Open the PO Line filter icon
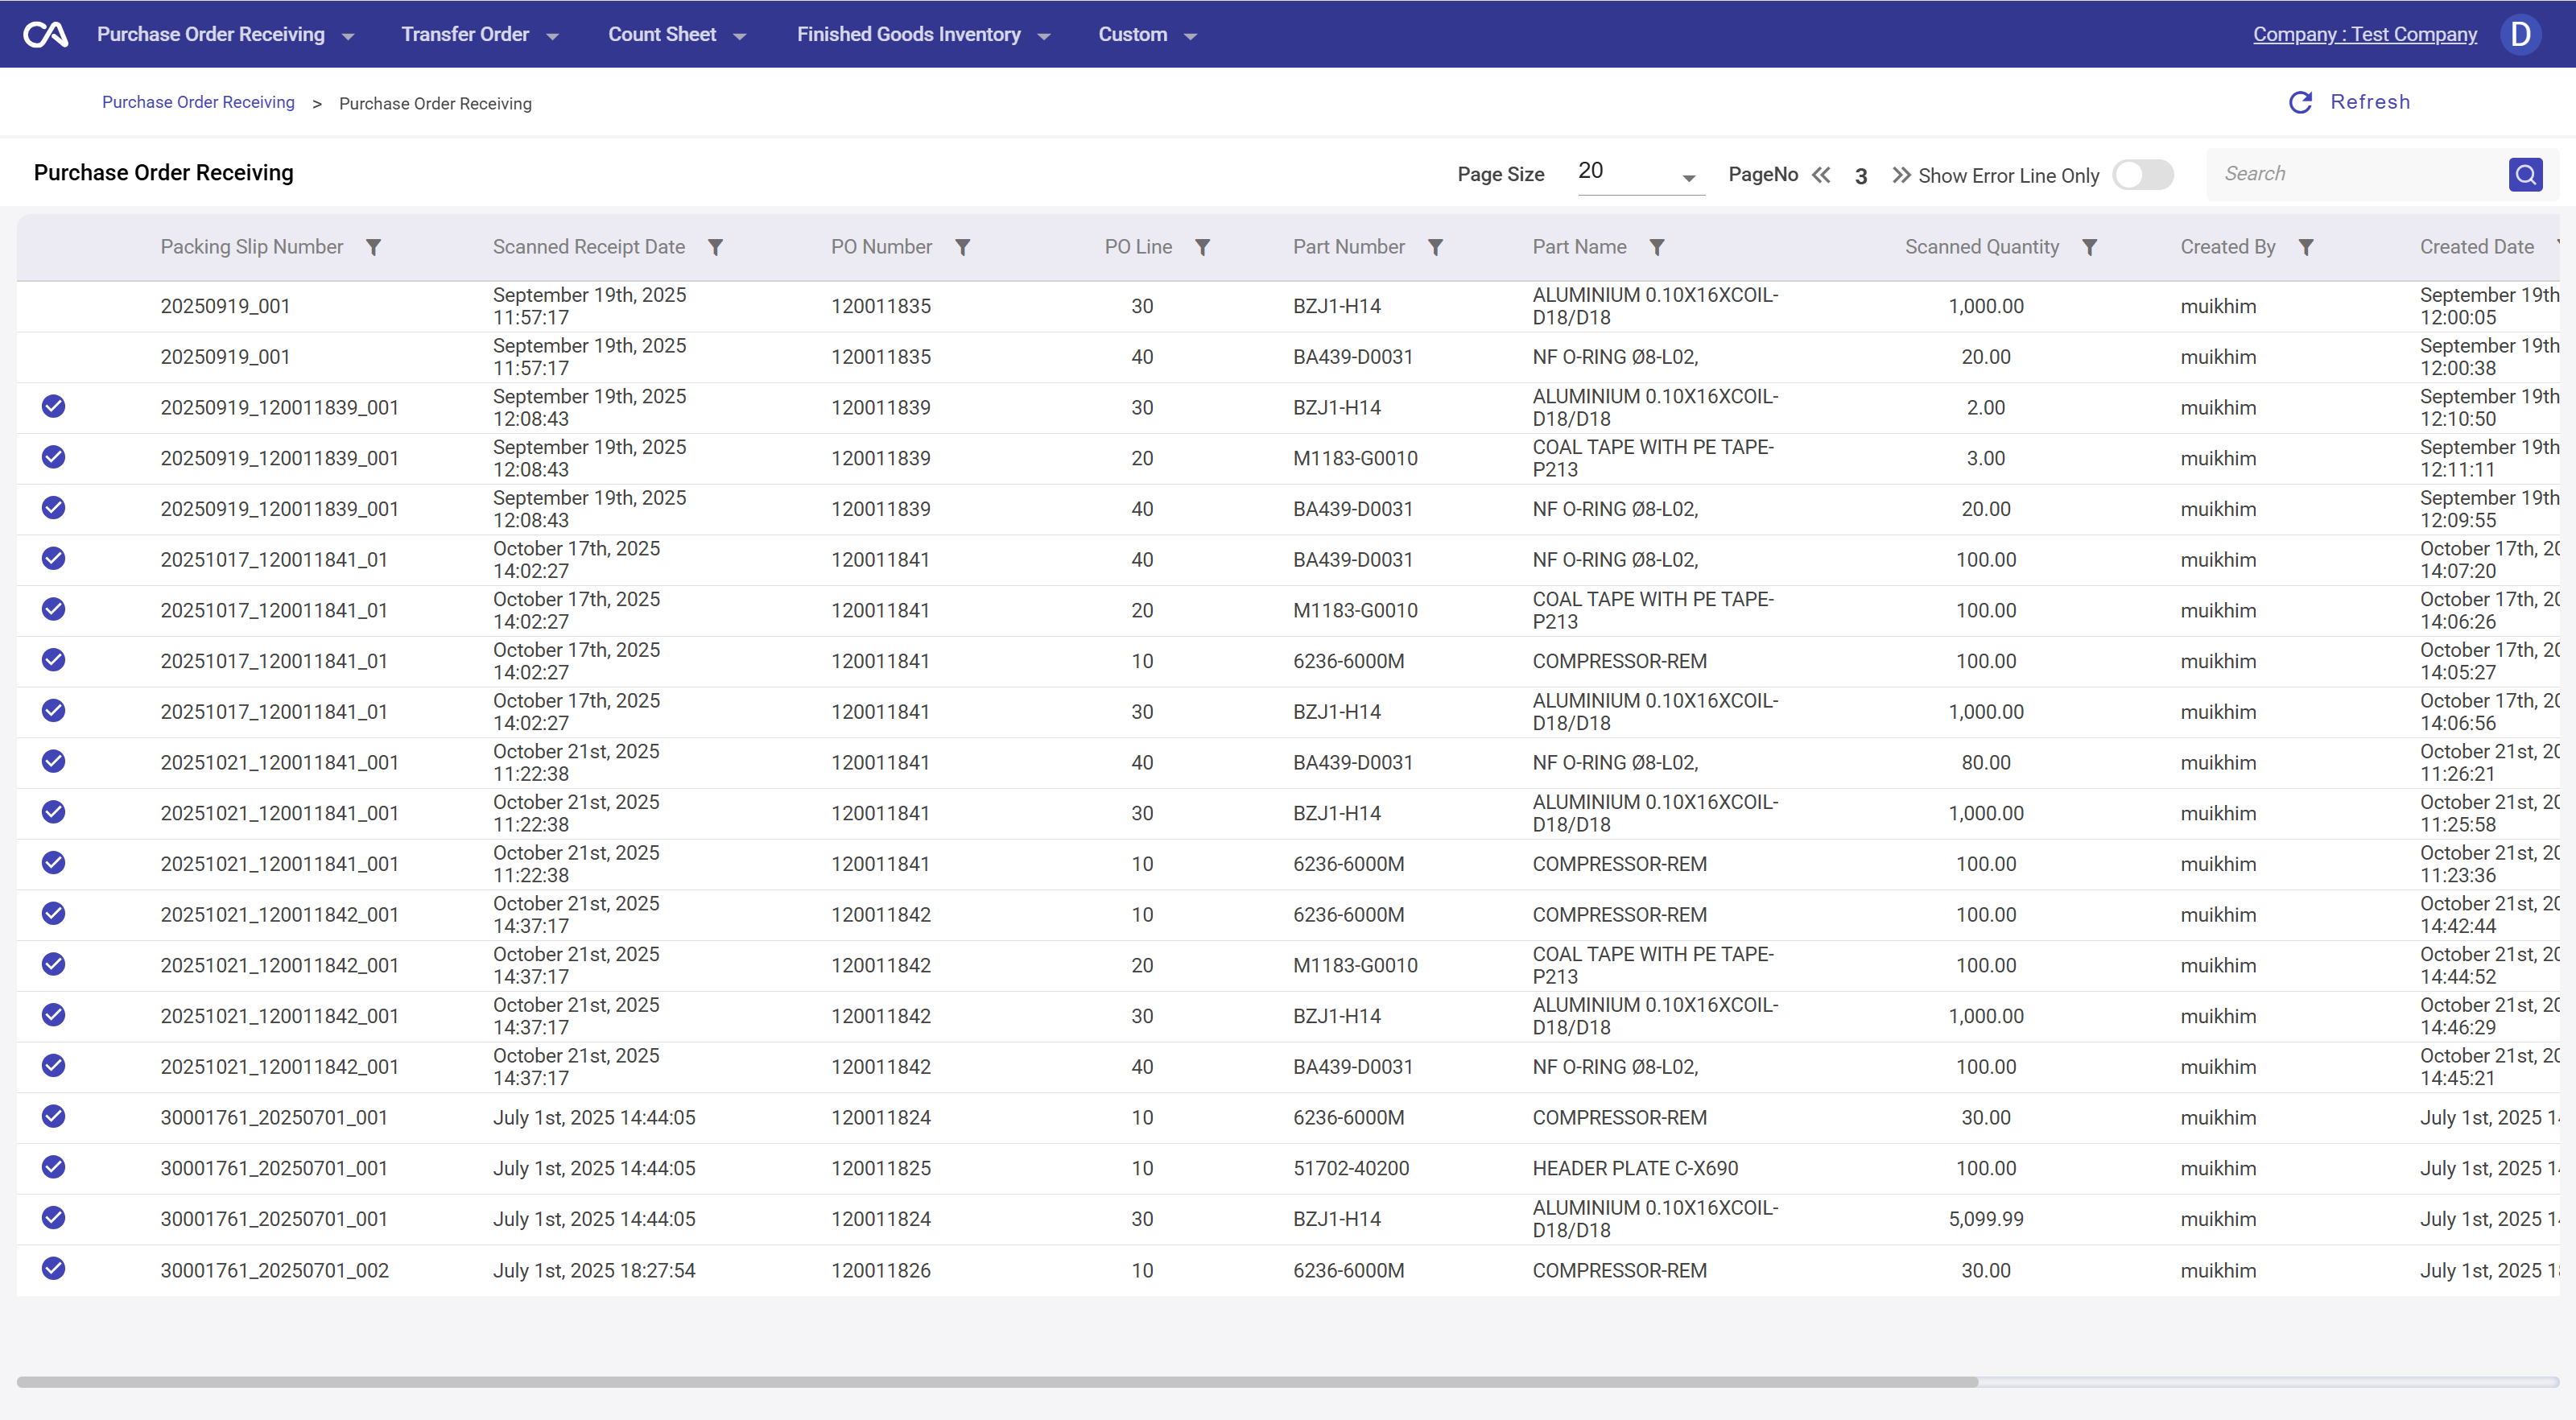 (1202, 247)
